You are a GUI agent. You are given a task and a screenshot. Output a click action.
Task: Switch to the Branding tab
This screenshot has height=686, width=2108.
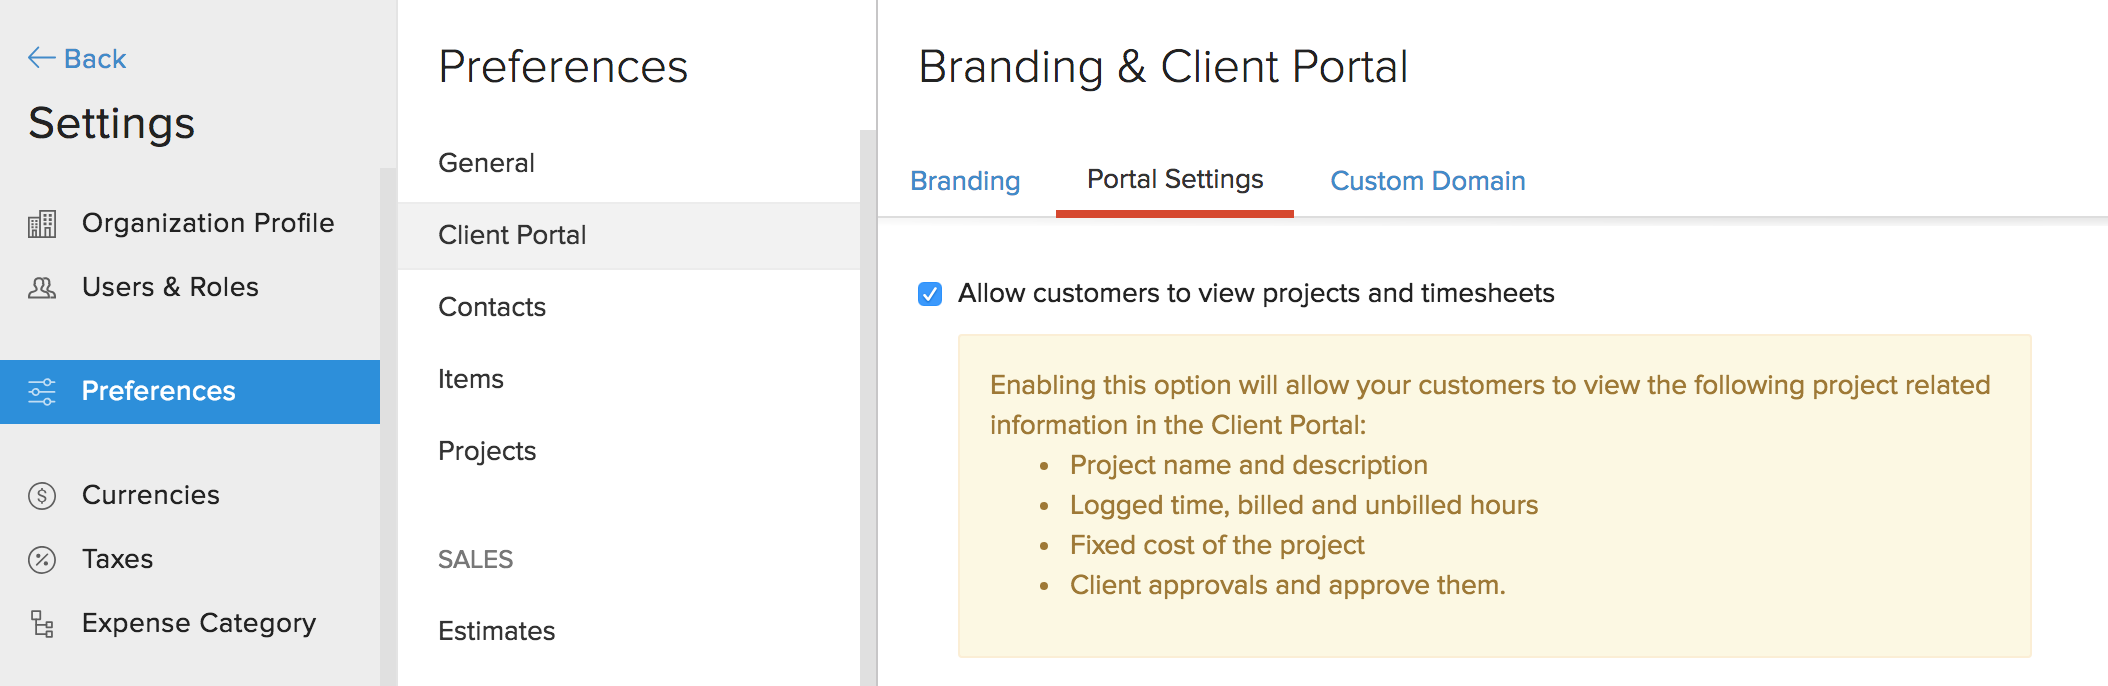965,181
